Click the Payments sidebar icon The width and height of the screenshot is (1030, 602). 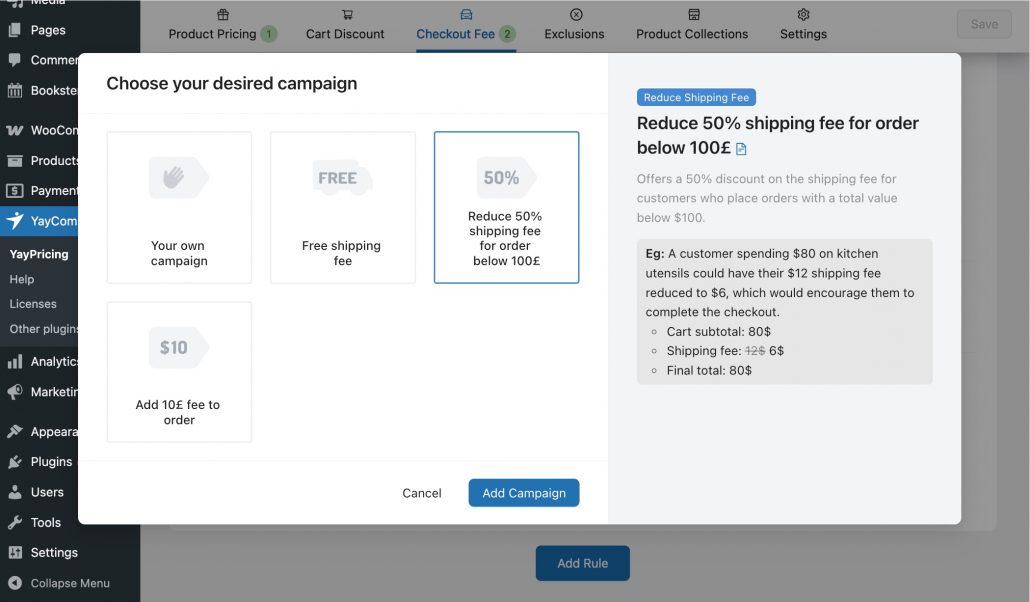tap(14, 191)
